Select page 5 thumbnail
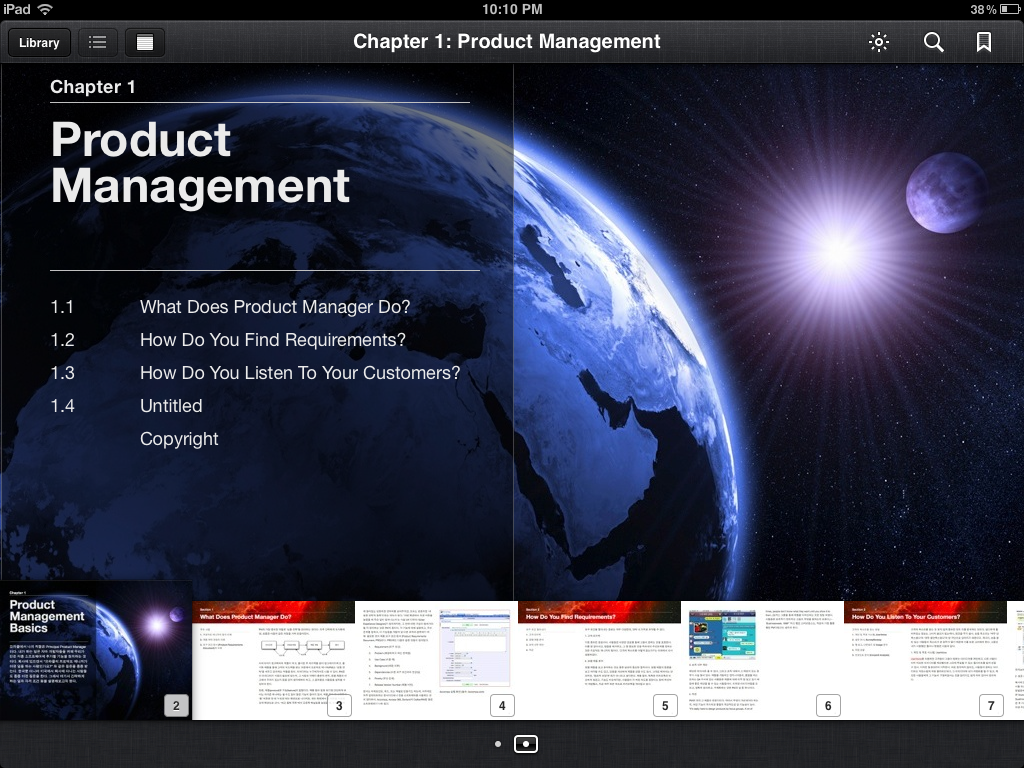The image size is (1024, 768). 599,660
